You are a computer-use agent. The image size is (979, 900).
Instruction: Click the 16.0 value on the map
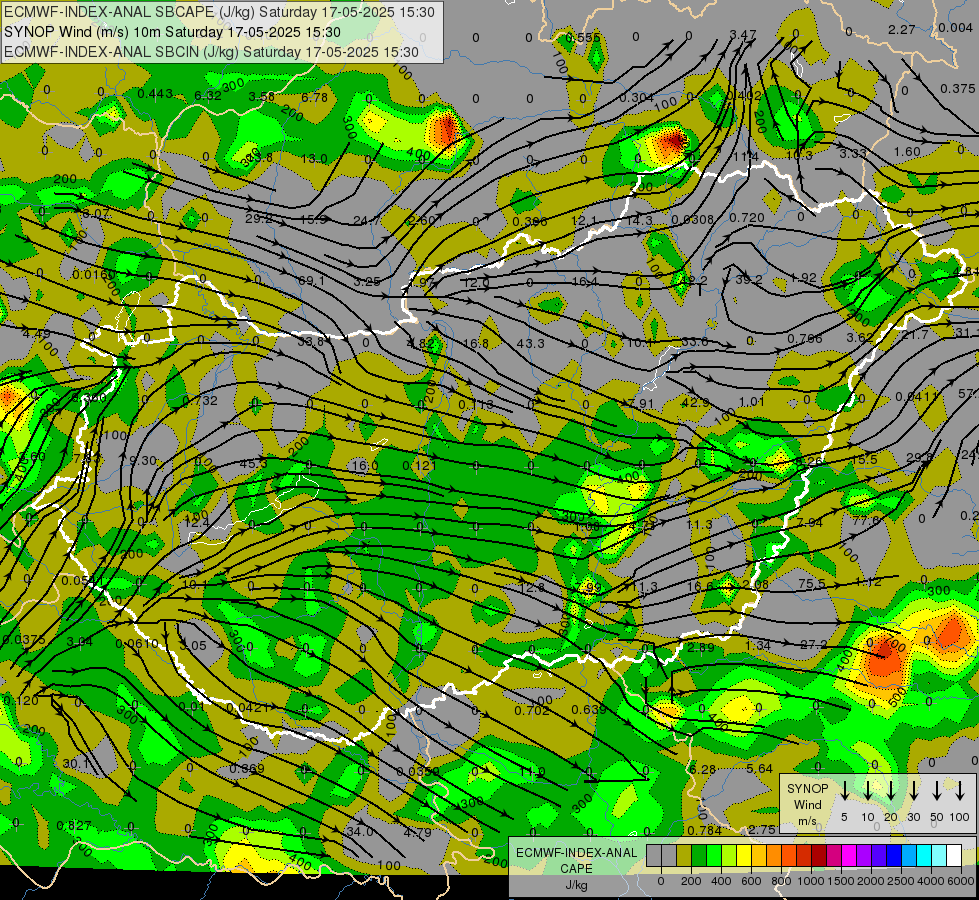click(x=365, y=465)
